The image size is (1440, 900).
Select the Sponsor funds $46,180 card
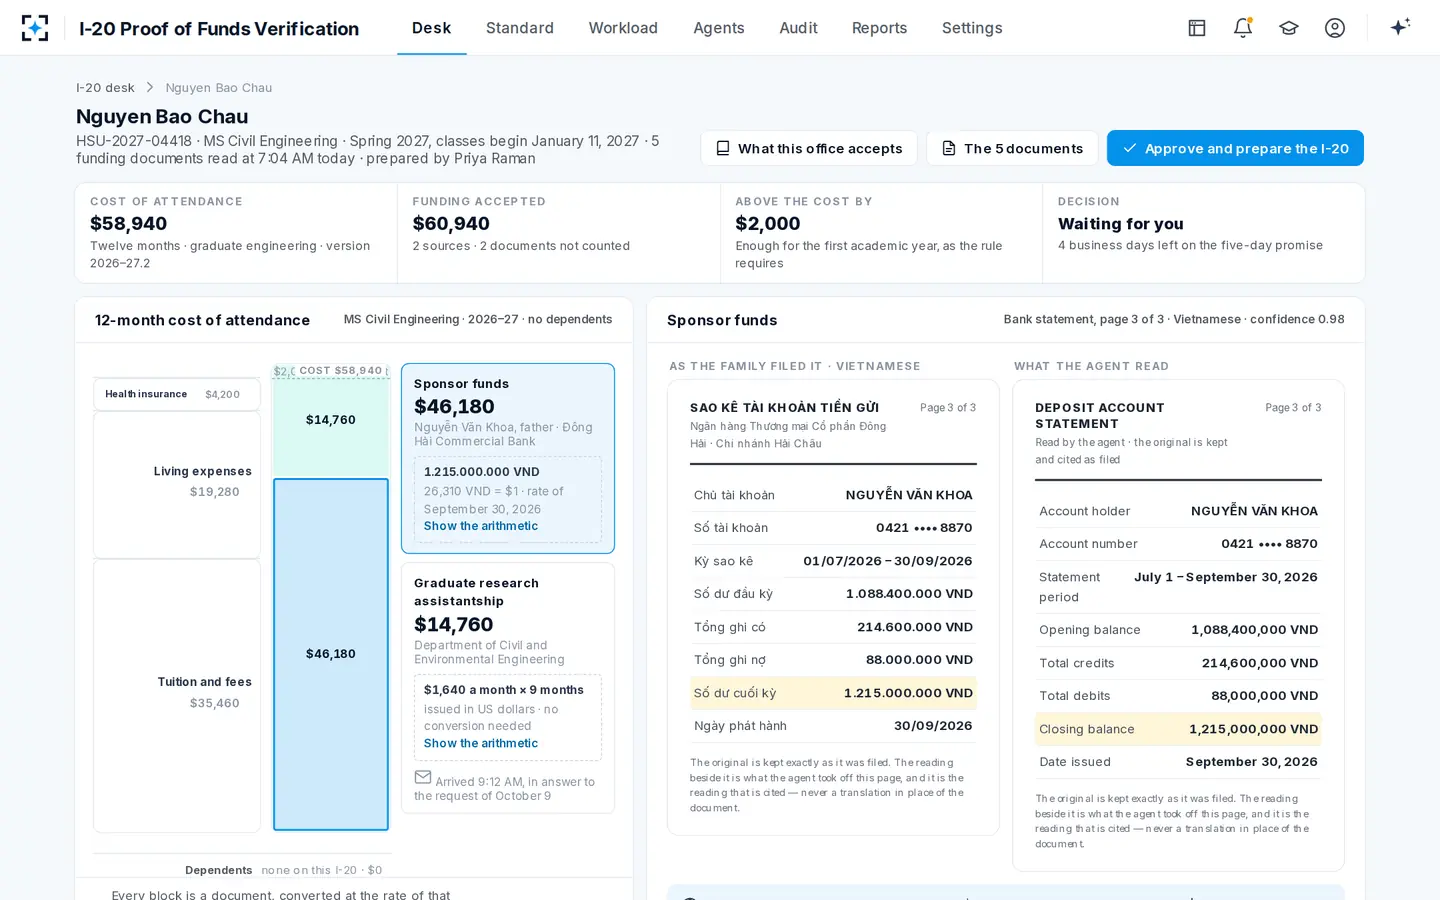(508, 458)
